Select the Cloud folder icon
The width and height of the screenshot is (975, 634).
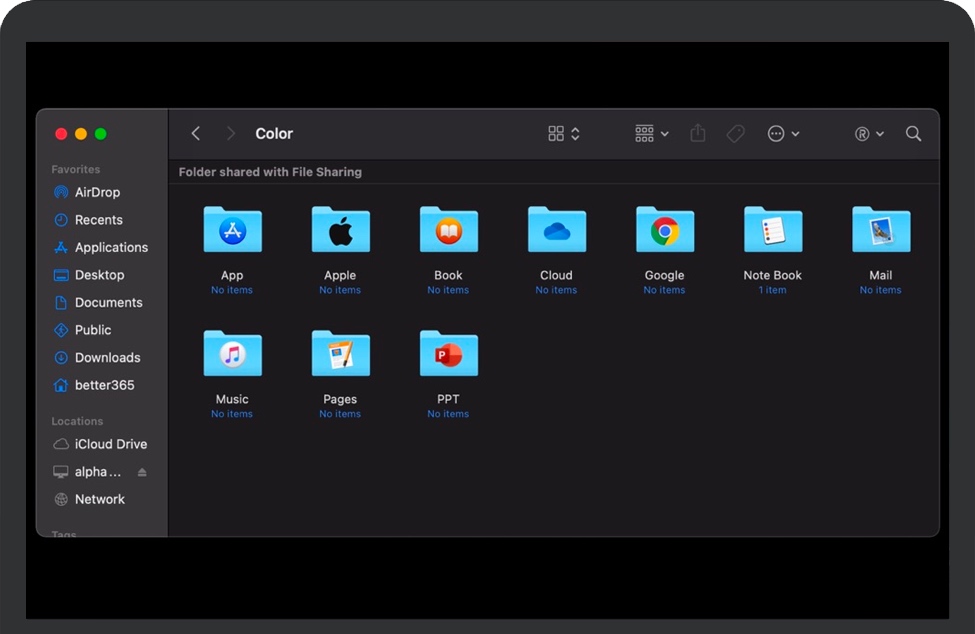point(556,231)
